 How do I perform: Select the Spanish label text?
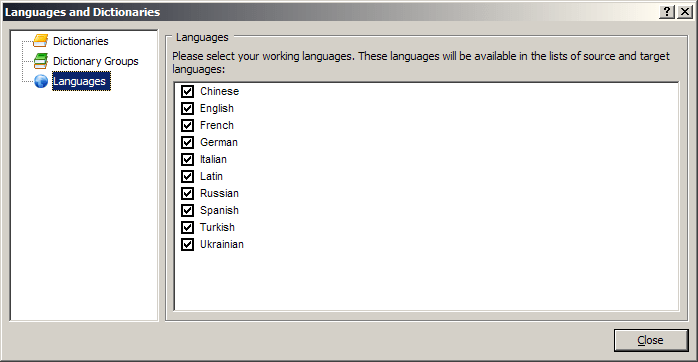219,210
